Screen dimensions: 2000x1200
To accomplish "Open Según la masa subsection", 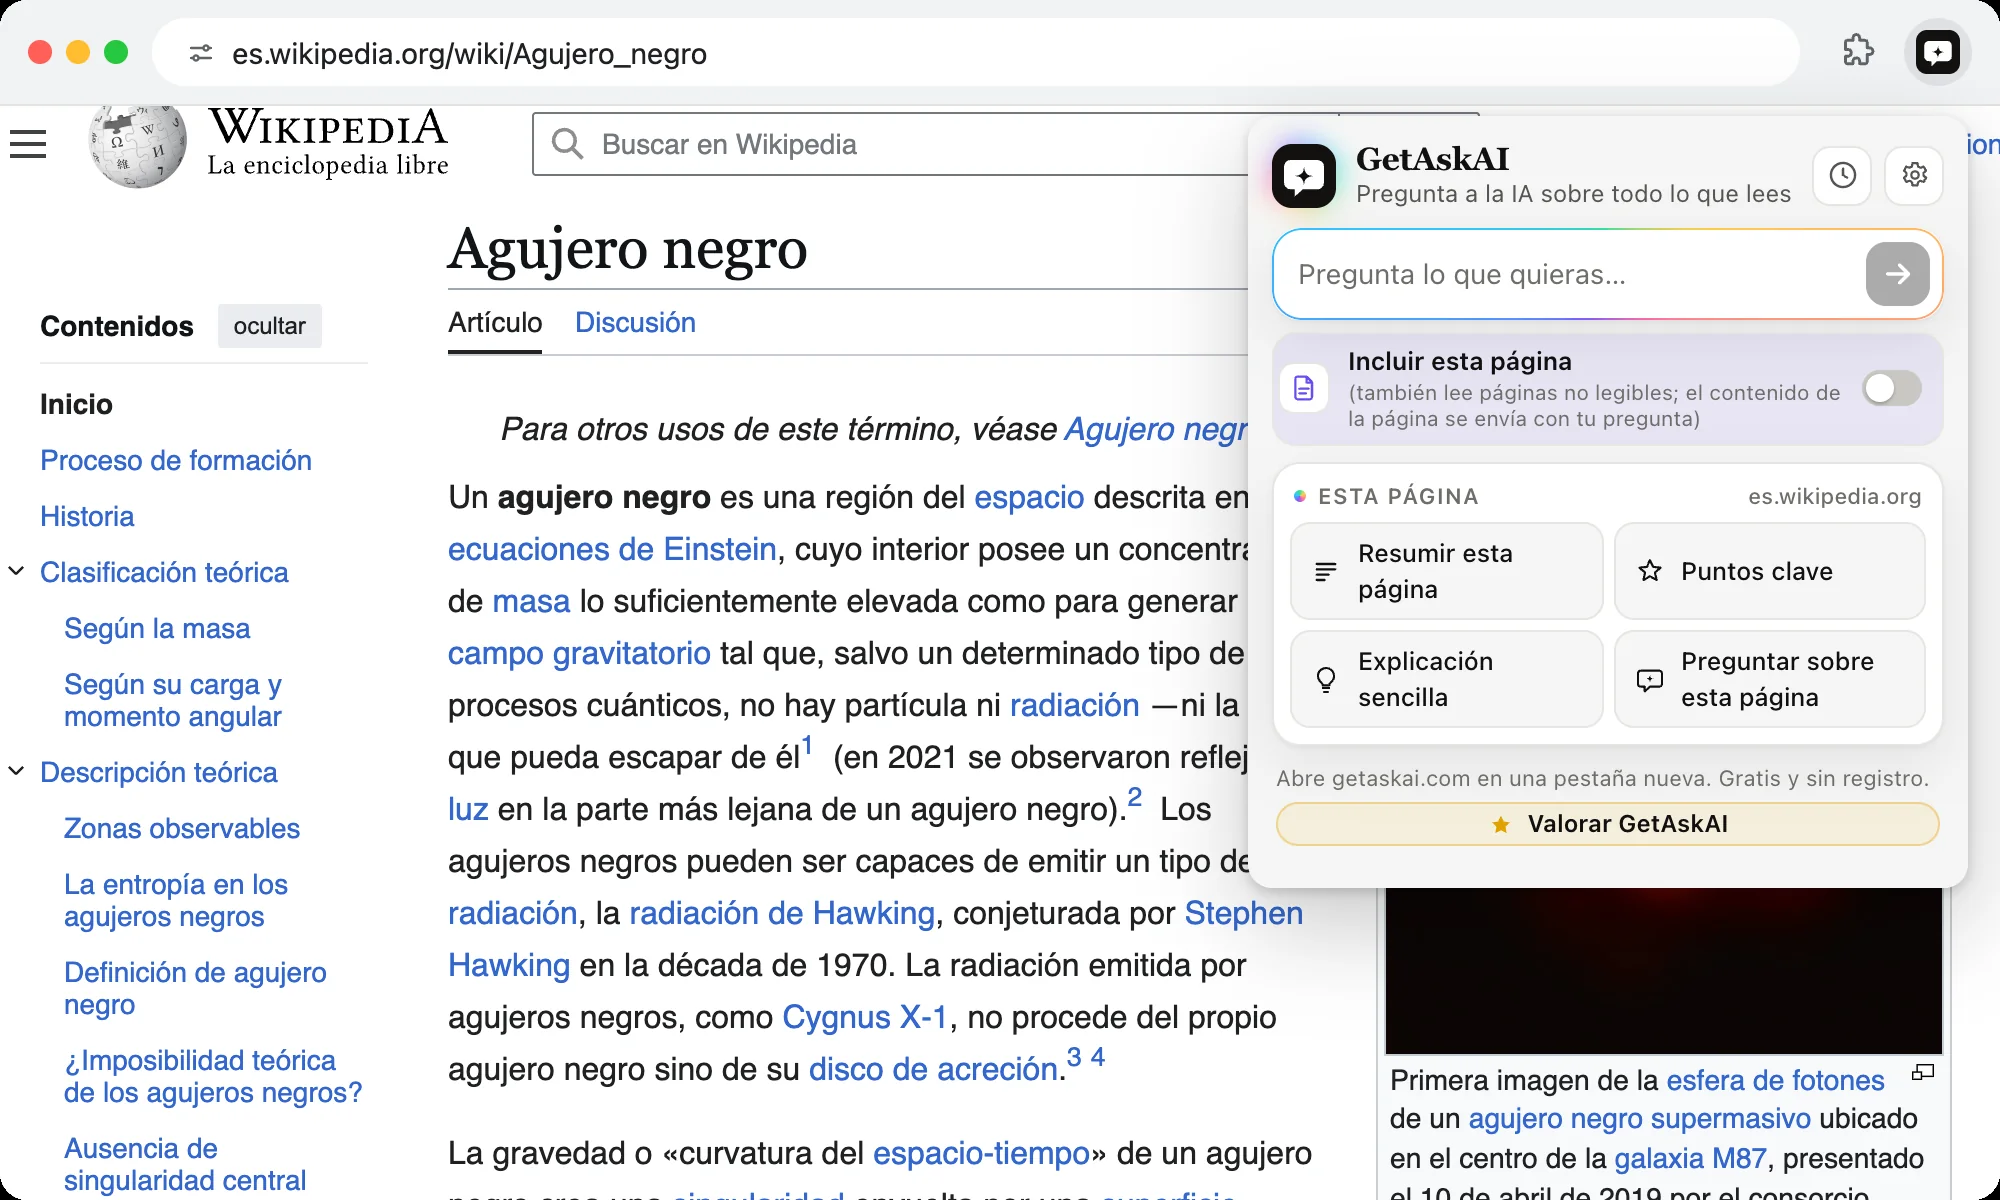I will [x=157, y=628].
